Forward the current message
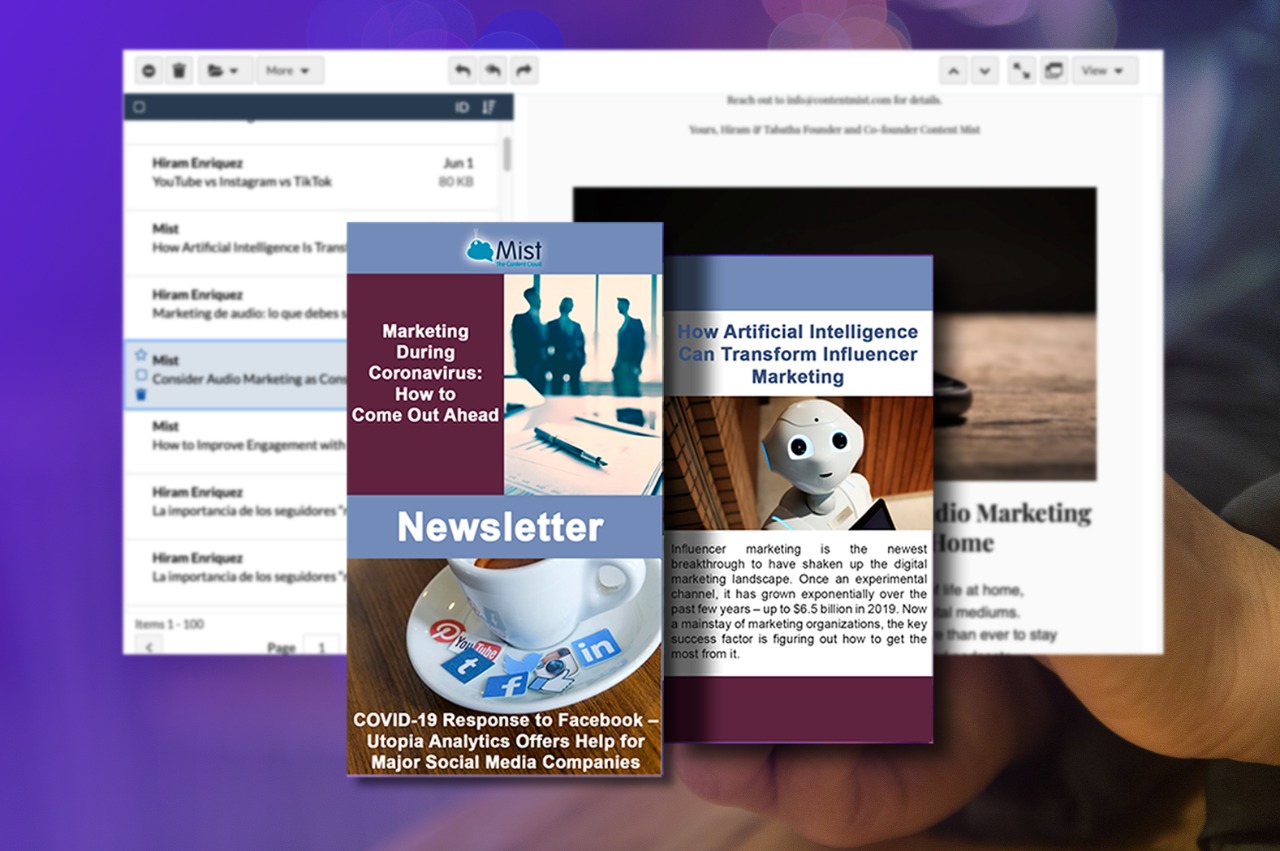The image size is (1280, 851). 521,70
